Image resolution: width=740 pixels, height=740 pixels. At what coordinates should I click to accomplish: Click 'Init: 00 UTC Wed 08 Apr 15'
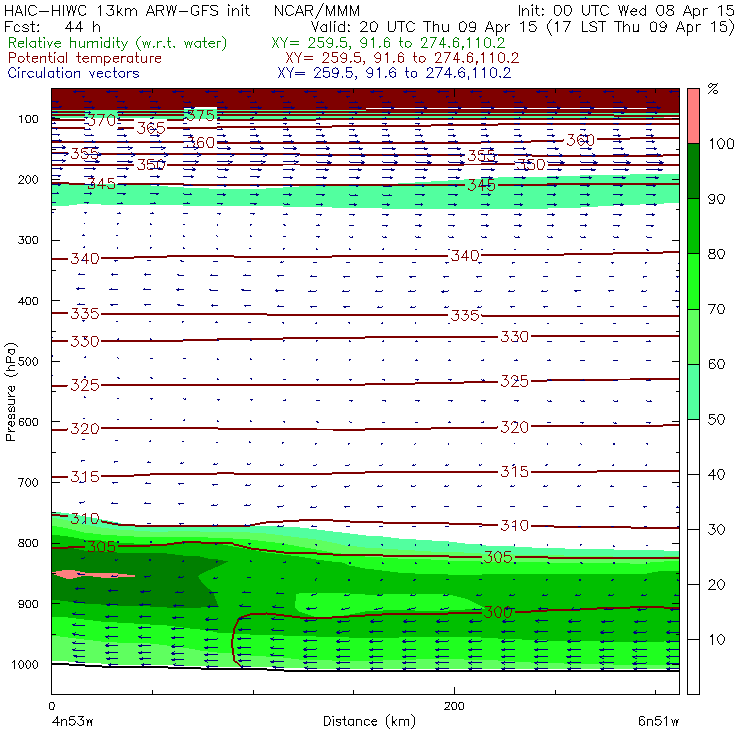[626, 10]
